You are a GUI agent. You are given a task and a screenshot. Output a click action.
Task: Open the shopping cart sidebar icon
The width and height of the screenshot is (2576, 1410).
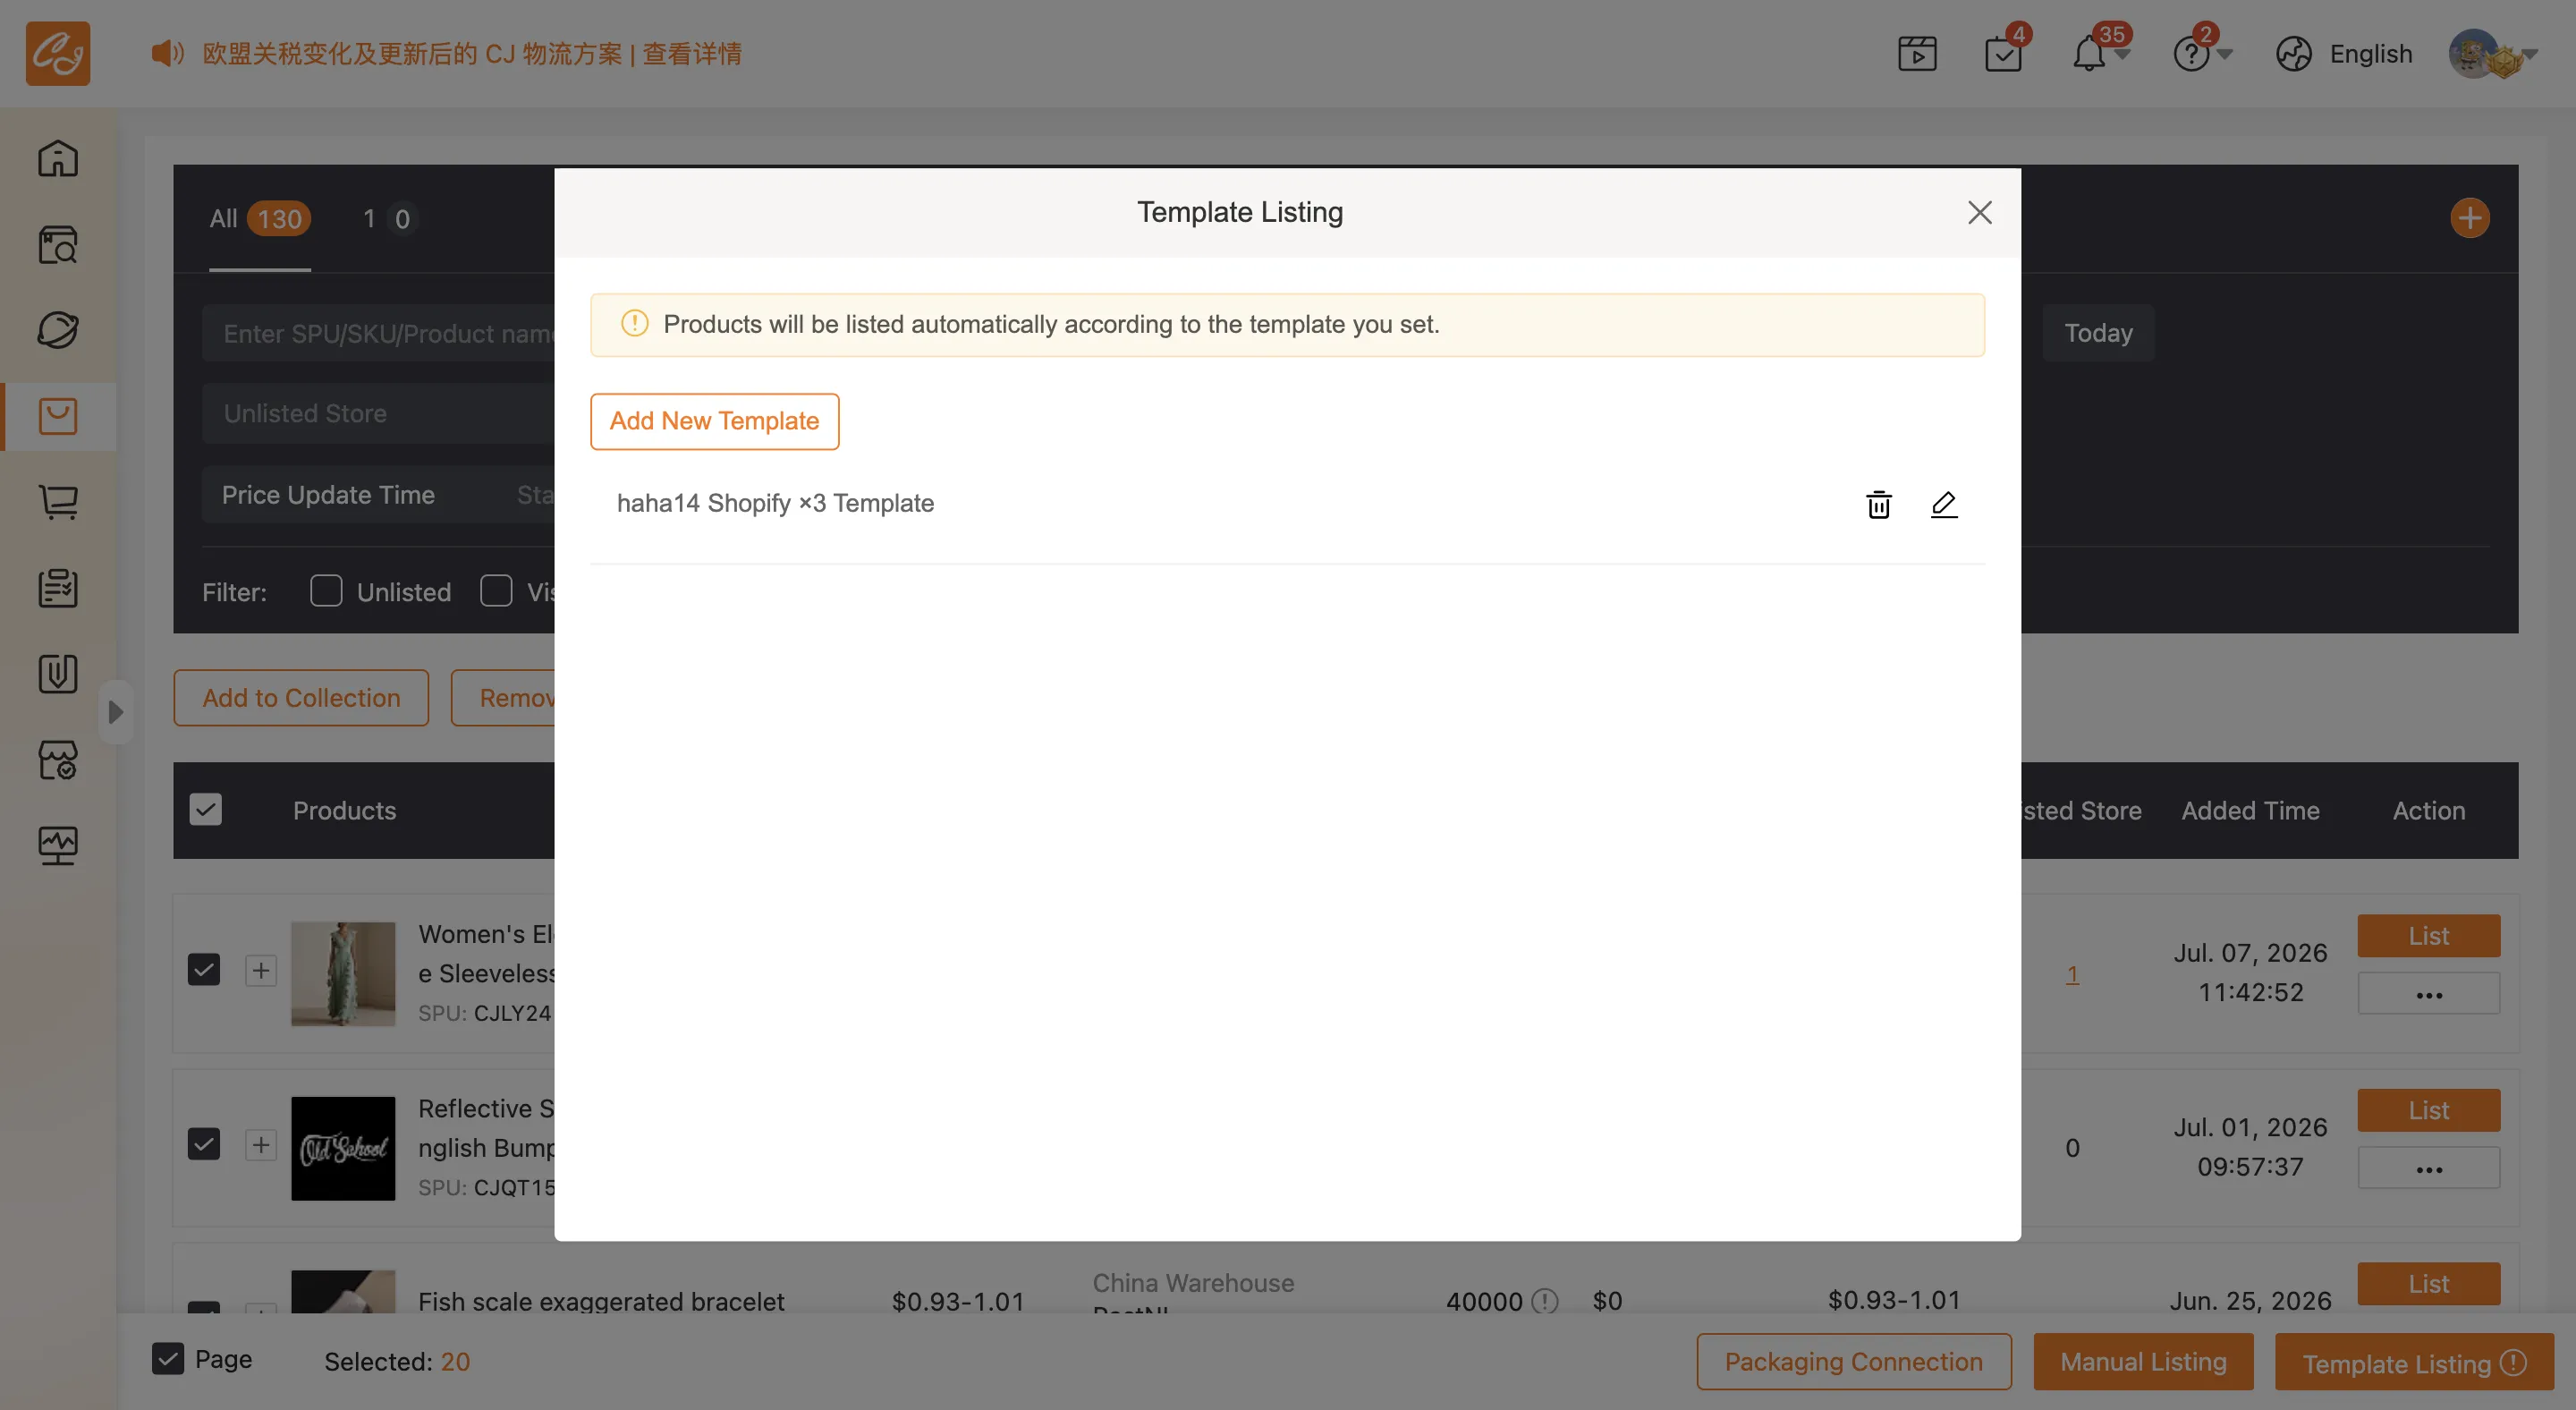pyautogui.click(x=58, y=502)
